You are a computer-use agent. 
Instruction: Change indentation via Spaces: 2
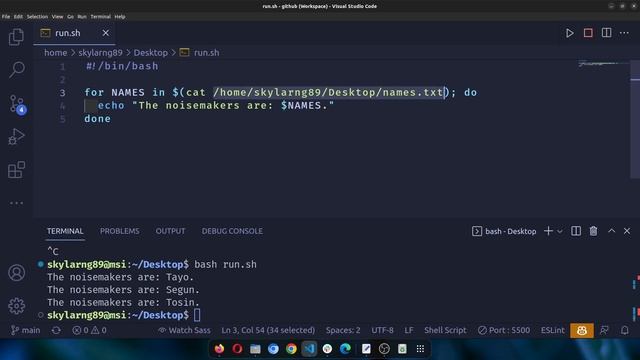coord(343,330)
